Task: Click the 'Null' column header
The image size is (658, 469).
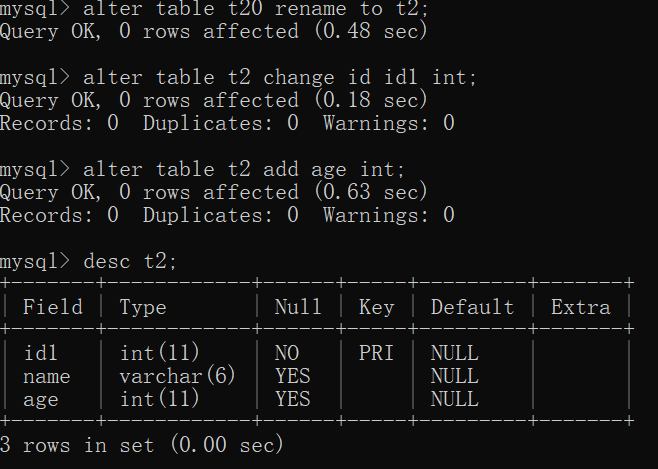Action: (x=298, y=307)
